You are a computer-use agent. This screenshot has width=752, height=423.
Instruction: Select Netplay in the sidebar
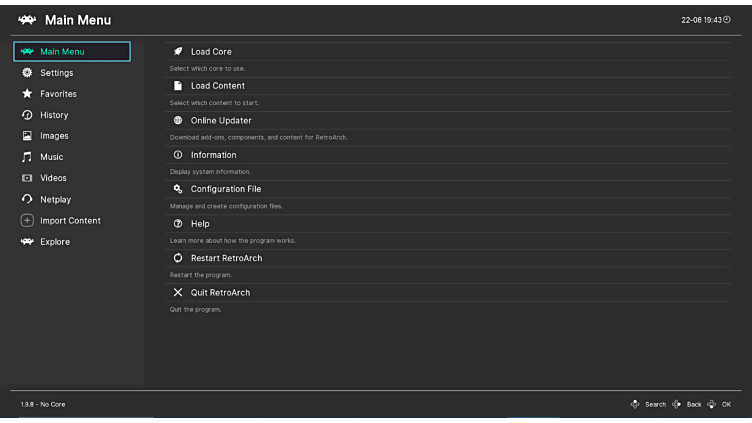[55, 200]
